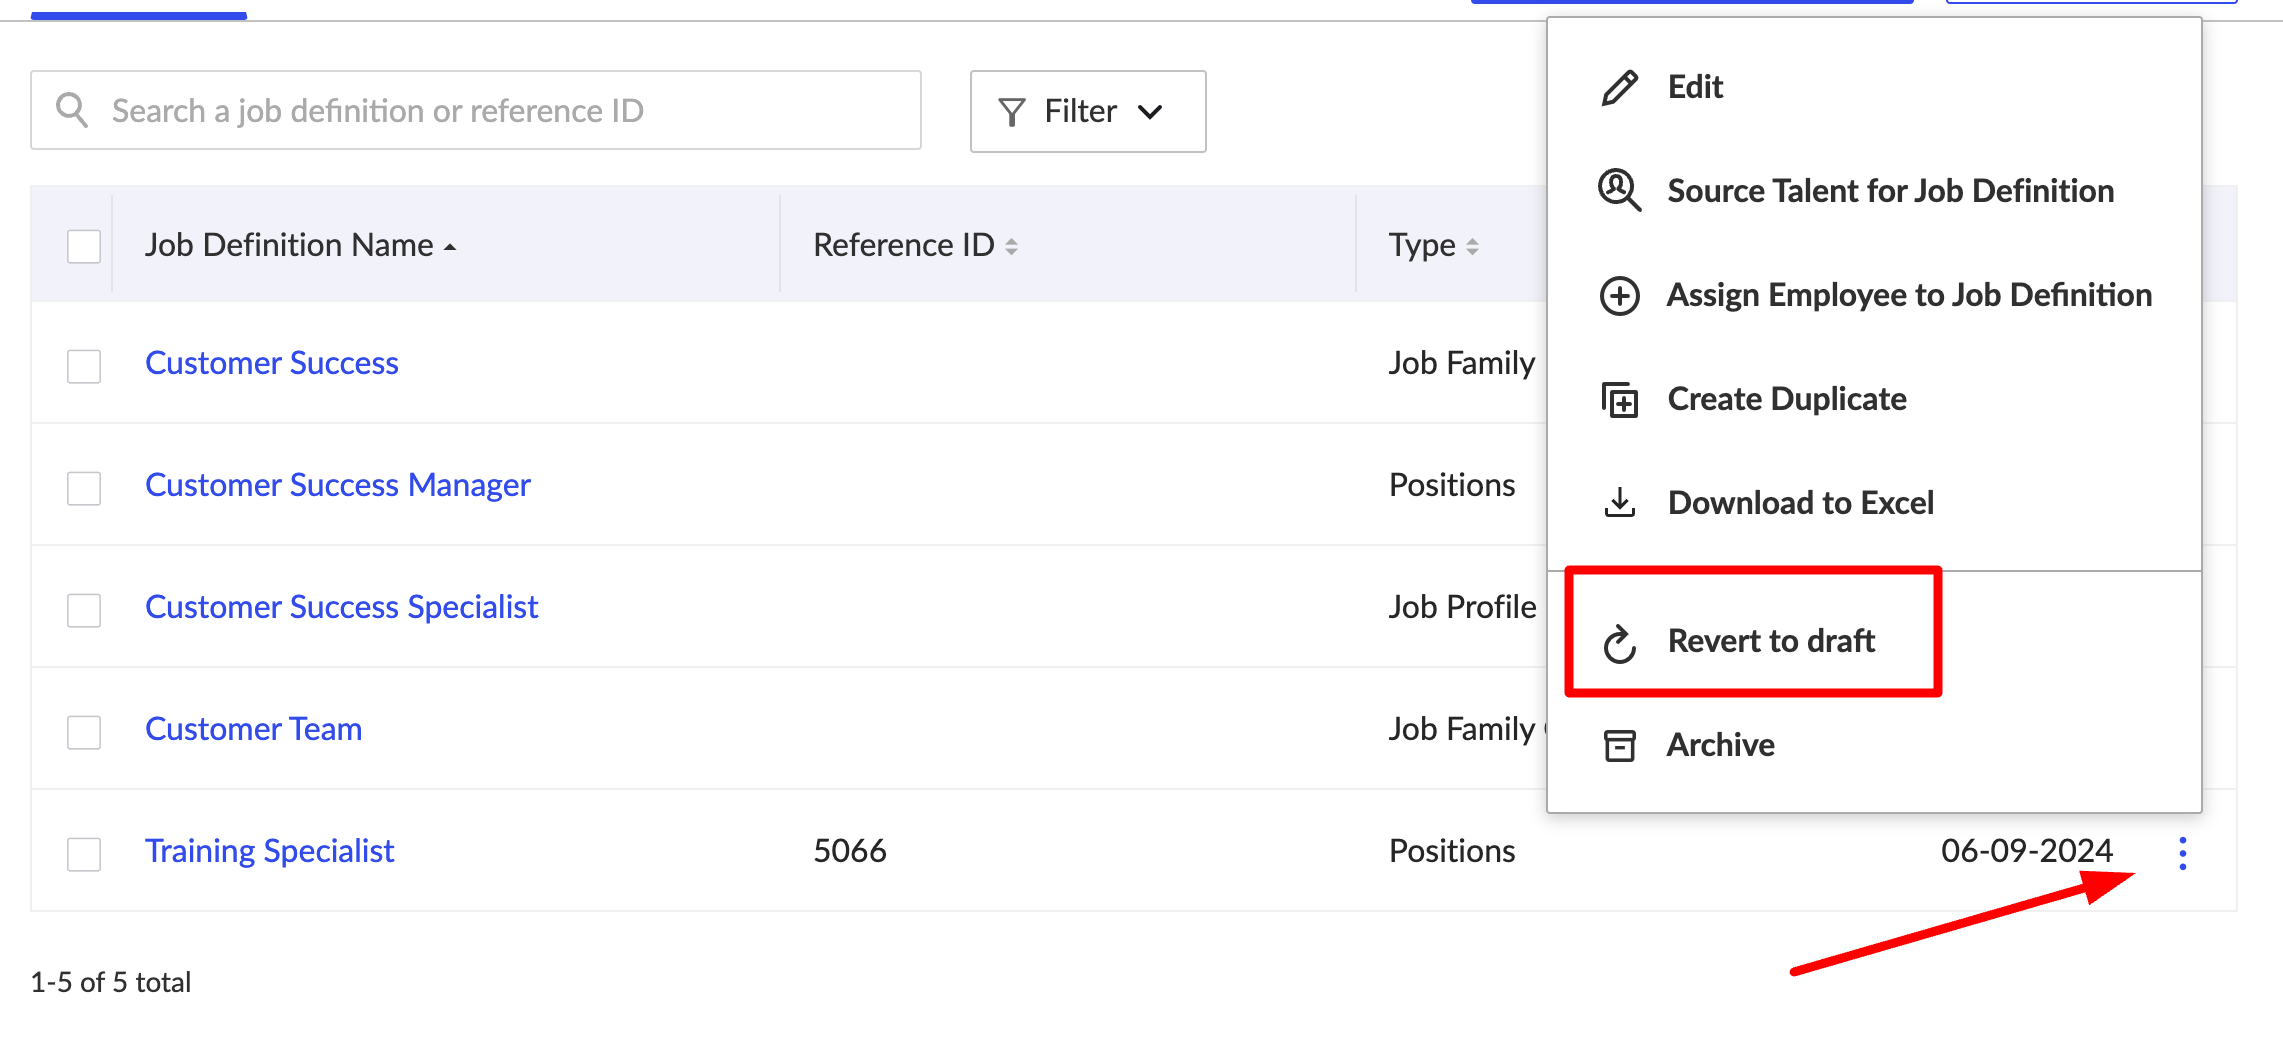
Task: Open the Customer Success Manager link
Action: click(x=337, y=485)
